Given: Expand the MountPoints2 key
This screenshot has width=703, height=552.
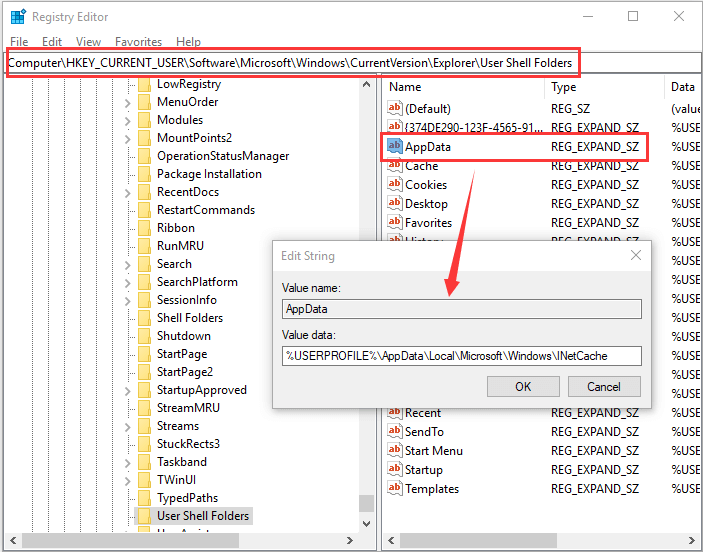Looking at the screenshot, I should click(x=128, y=139).
